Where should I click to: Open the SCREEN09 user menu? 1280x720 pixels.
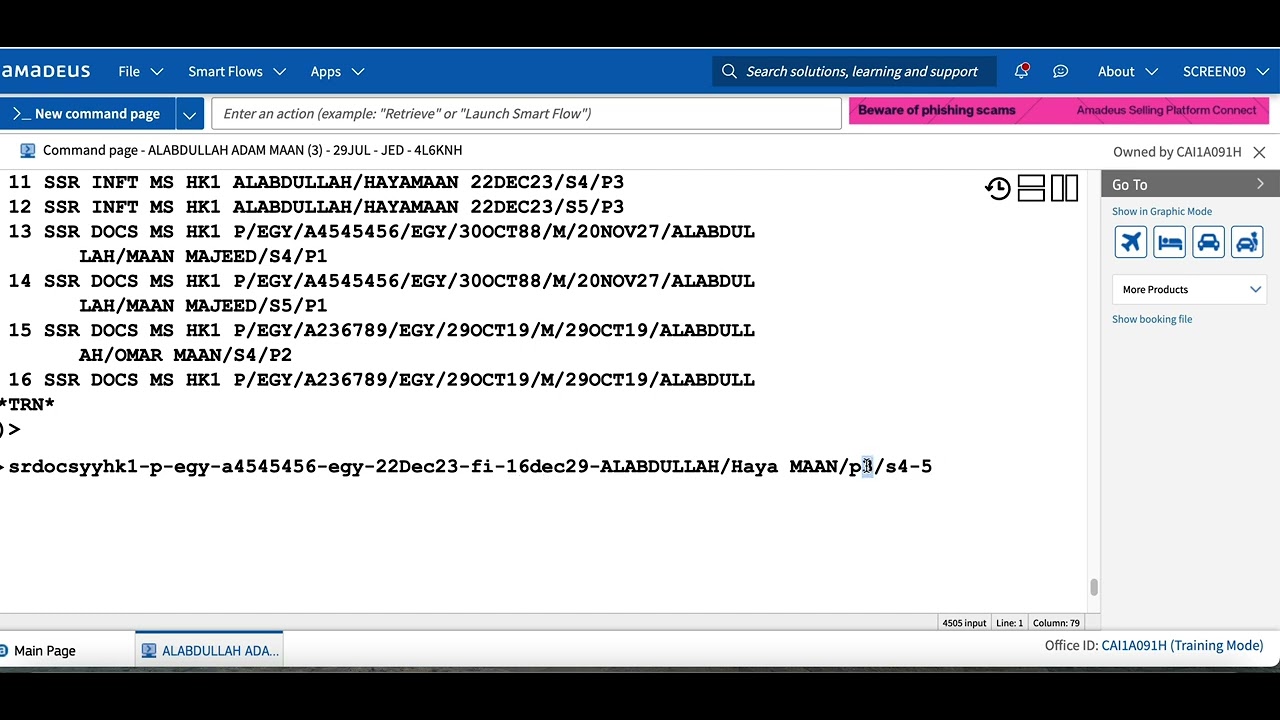click(1224, 71)
